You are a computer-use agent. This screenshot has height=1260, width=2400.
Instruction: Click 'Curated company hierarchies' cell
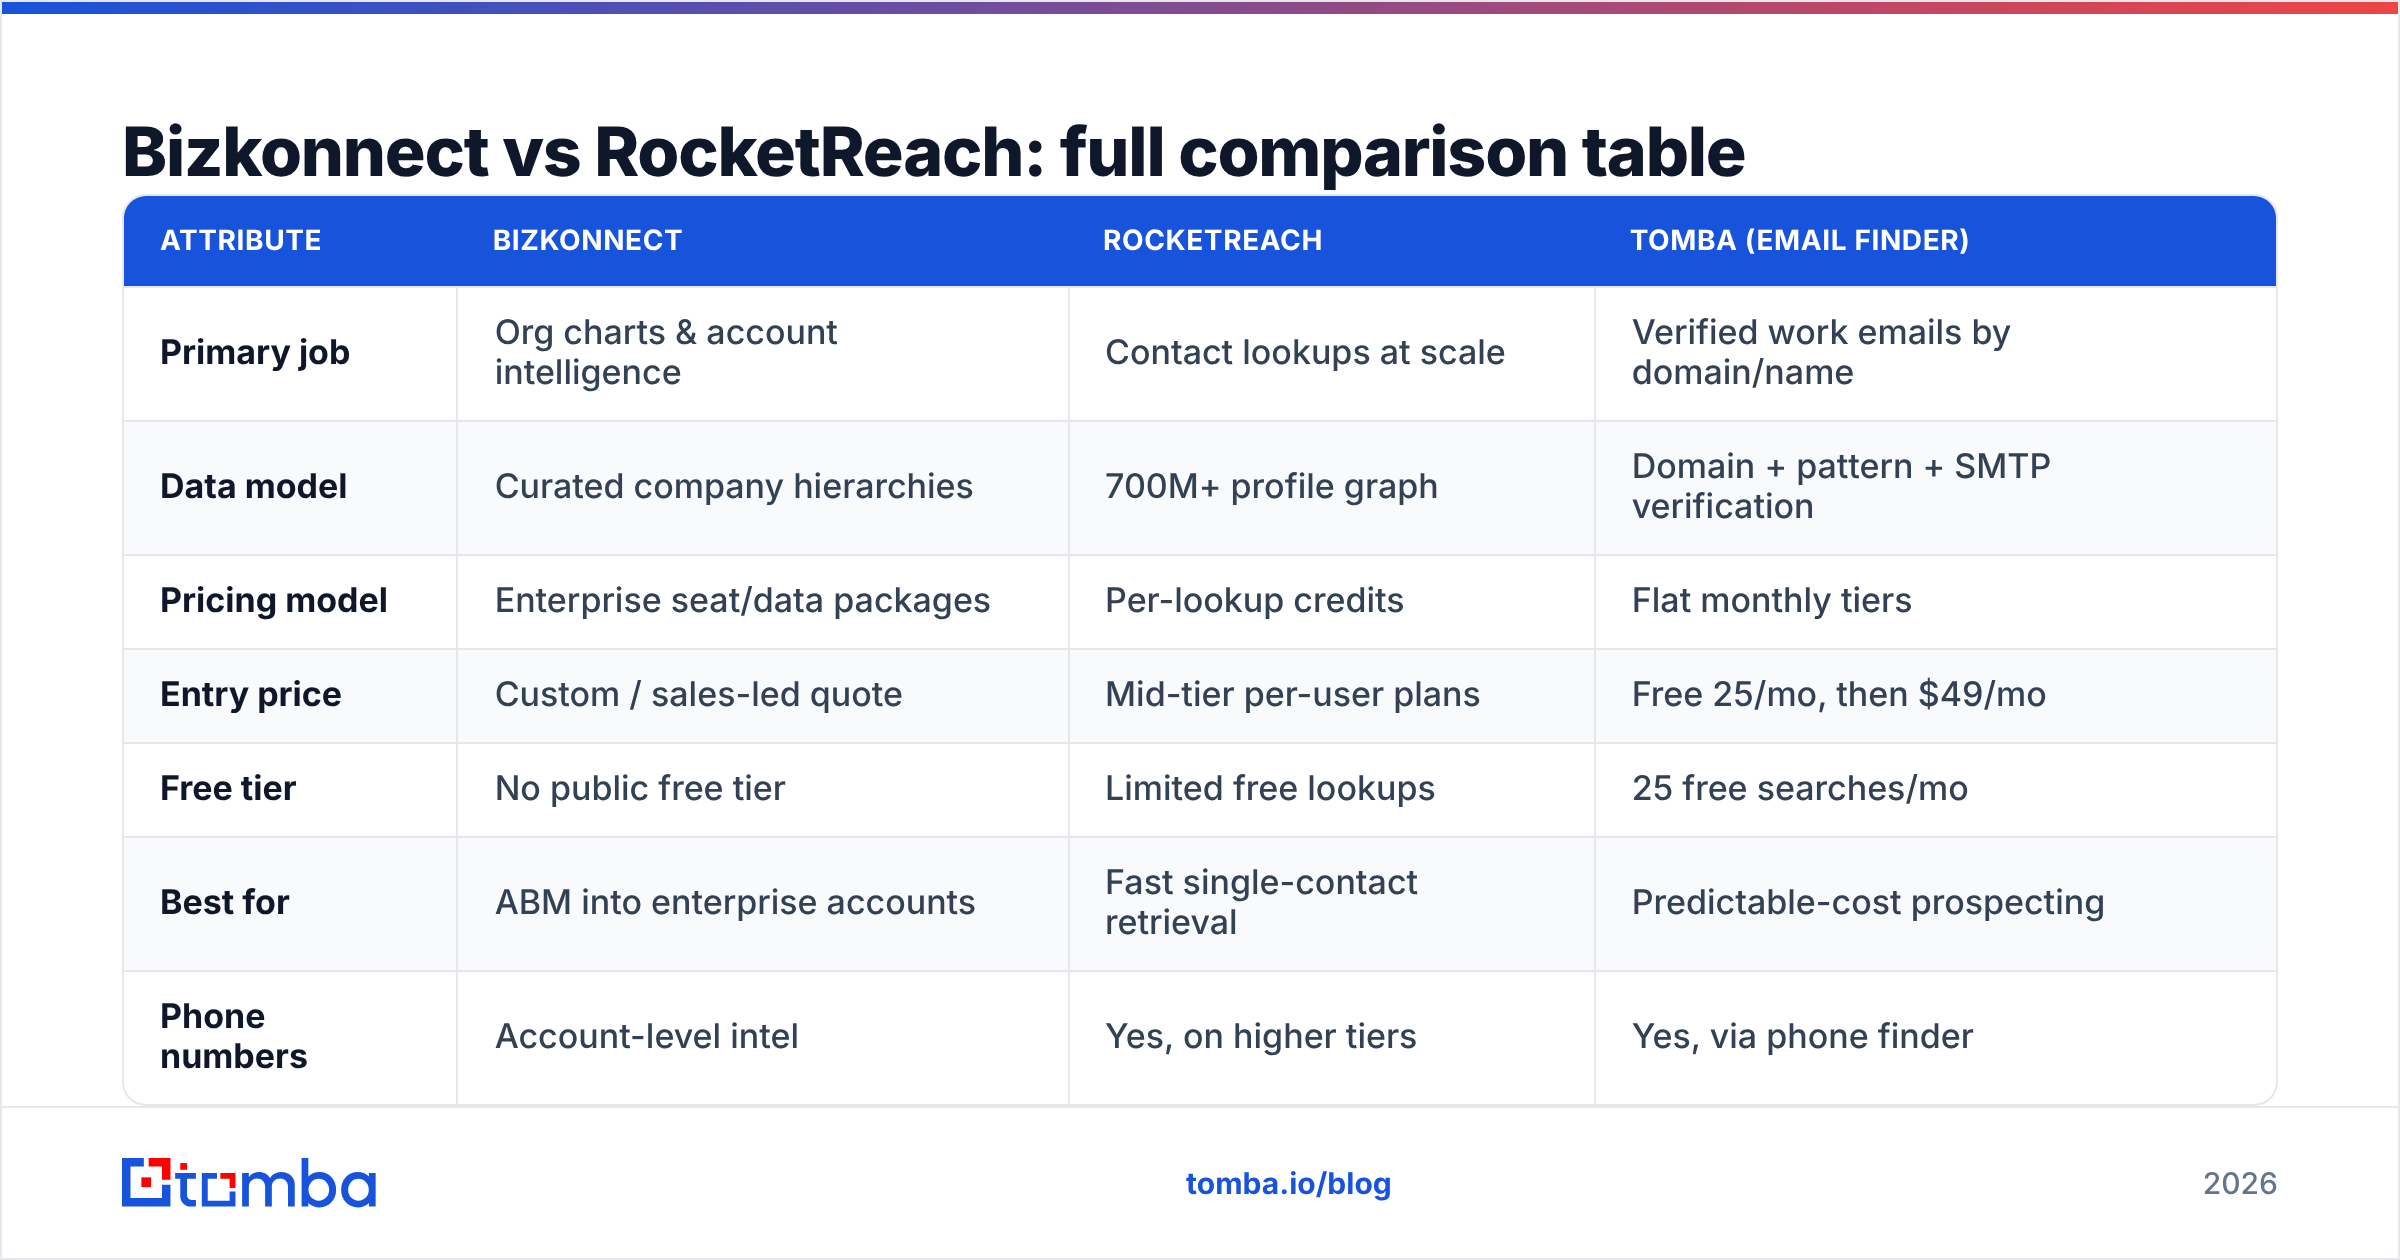point(763,488)
